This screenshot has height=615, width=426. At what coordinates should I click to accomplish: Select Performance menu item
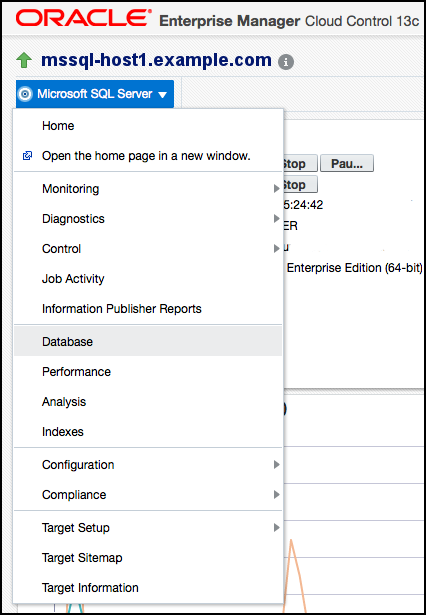[x=148, y=372]
